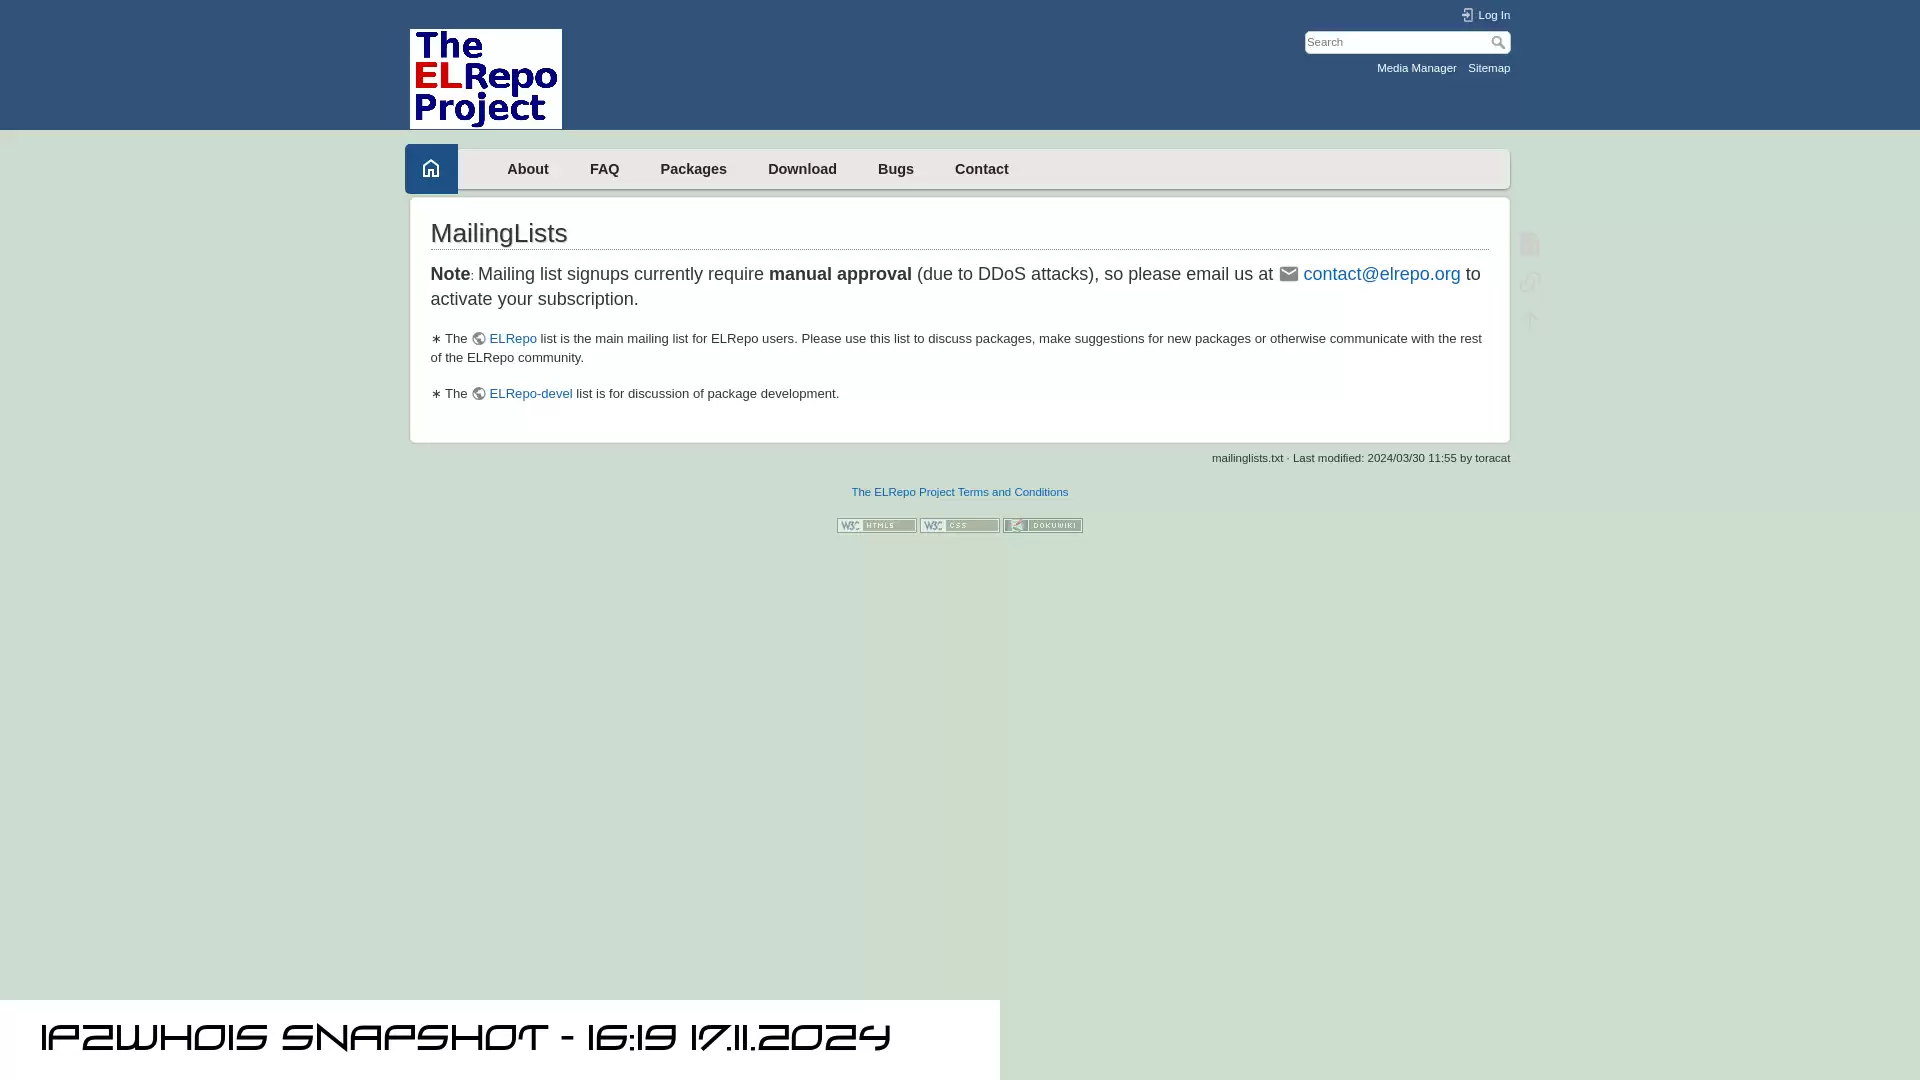Screen dimensions: 1920x1080
Task: Click The ELRepo Project Terms and Conditions link
Action: [959, 492]
